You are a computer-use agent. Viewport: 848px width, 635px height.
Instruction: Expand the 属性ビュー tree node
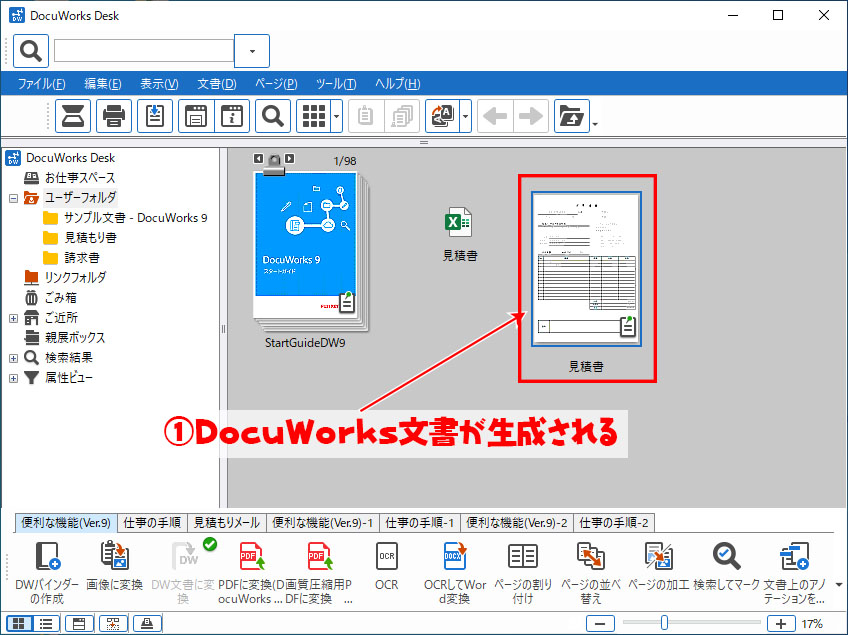pyautogui.click(x=14, y=379)
